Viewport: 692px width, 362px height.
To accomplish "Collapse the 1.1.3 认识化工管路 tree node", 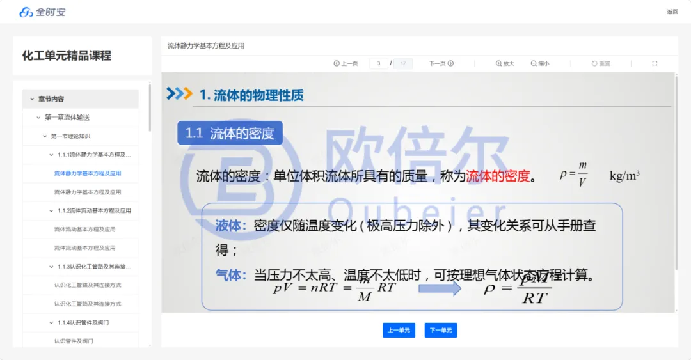I will coord(51,267).
